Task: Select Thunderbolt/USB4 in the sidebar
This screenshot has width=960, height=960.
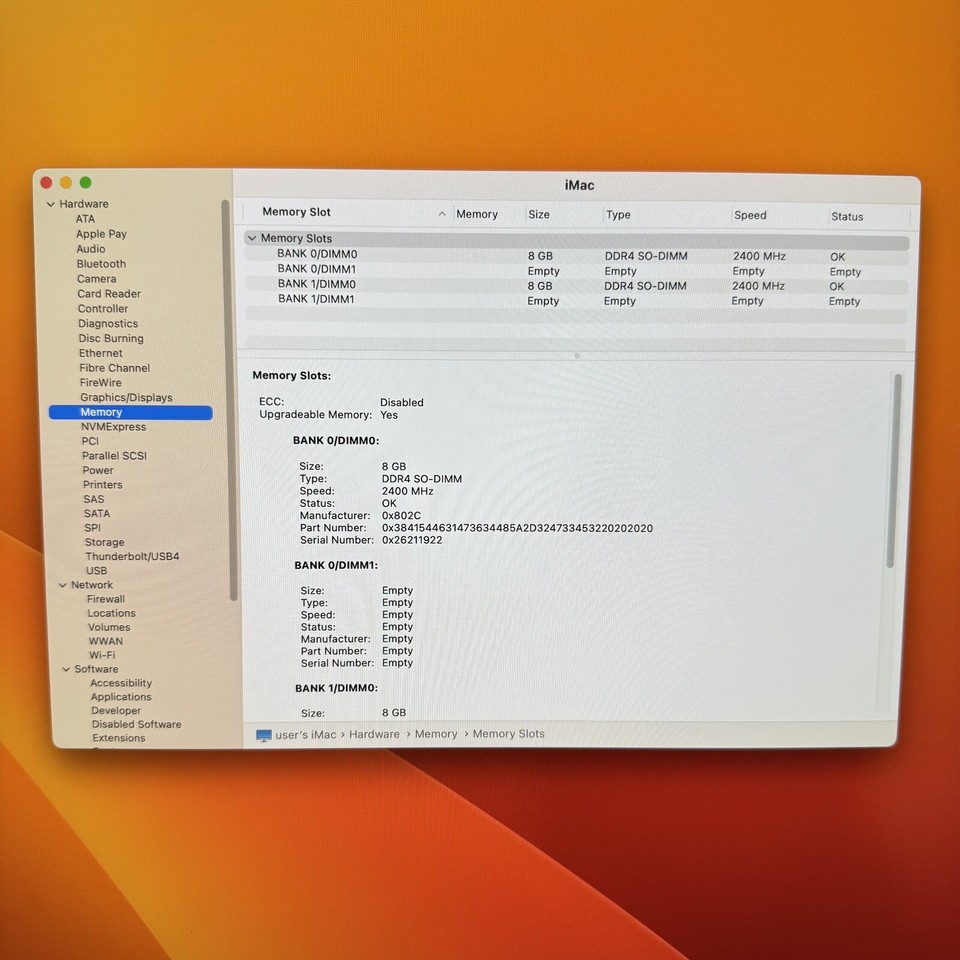Action: point(132,556)
